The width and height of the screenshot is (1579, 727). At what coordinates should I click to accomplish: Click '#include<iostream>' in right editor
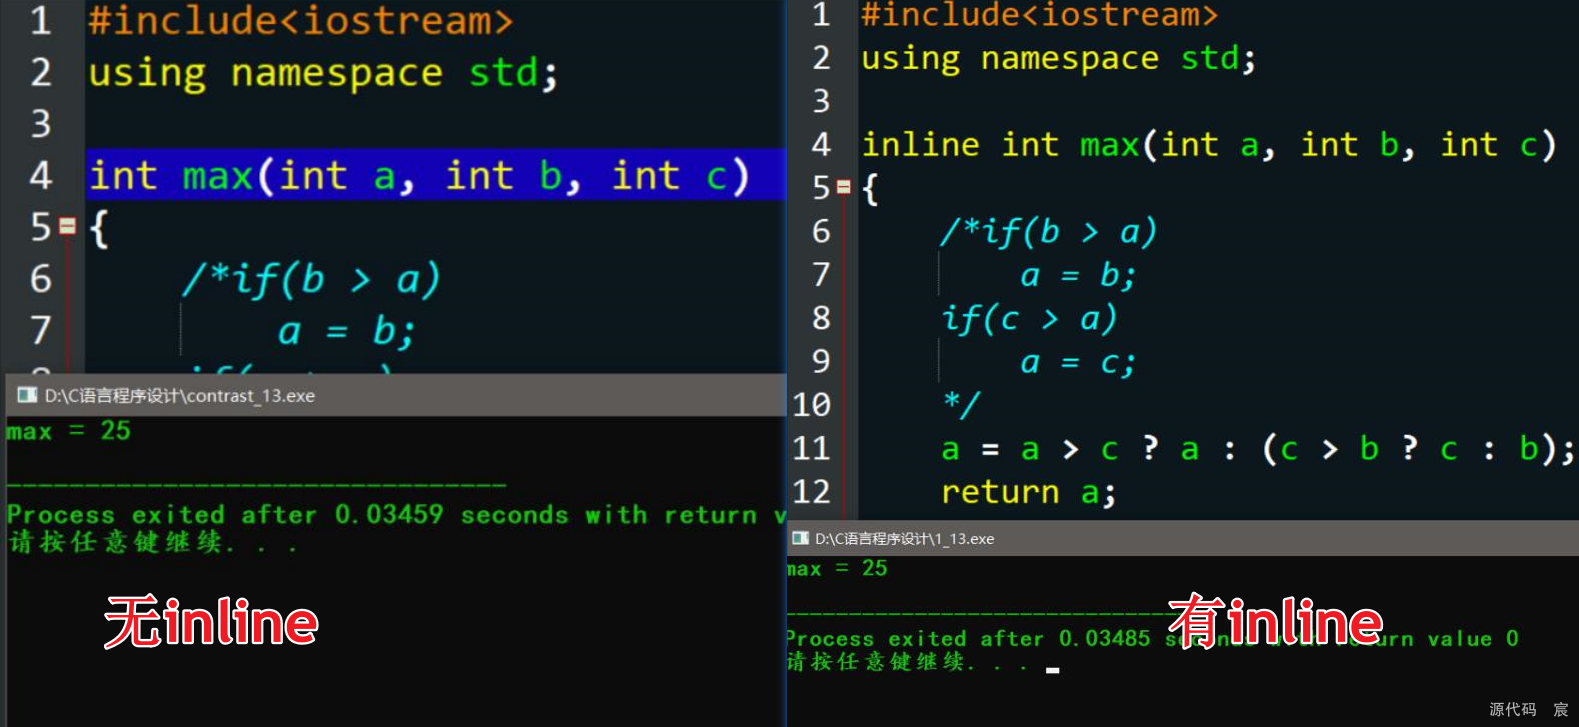click(x=1040, y=14)
